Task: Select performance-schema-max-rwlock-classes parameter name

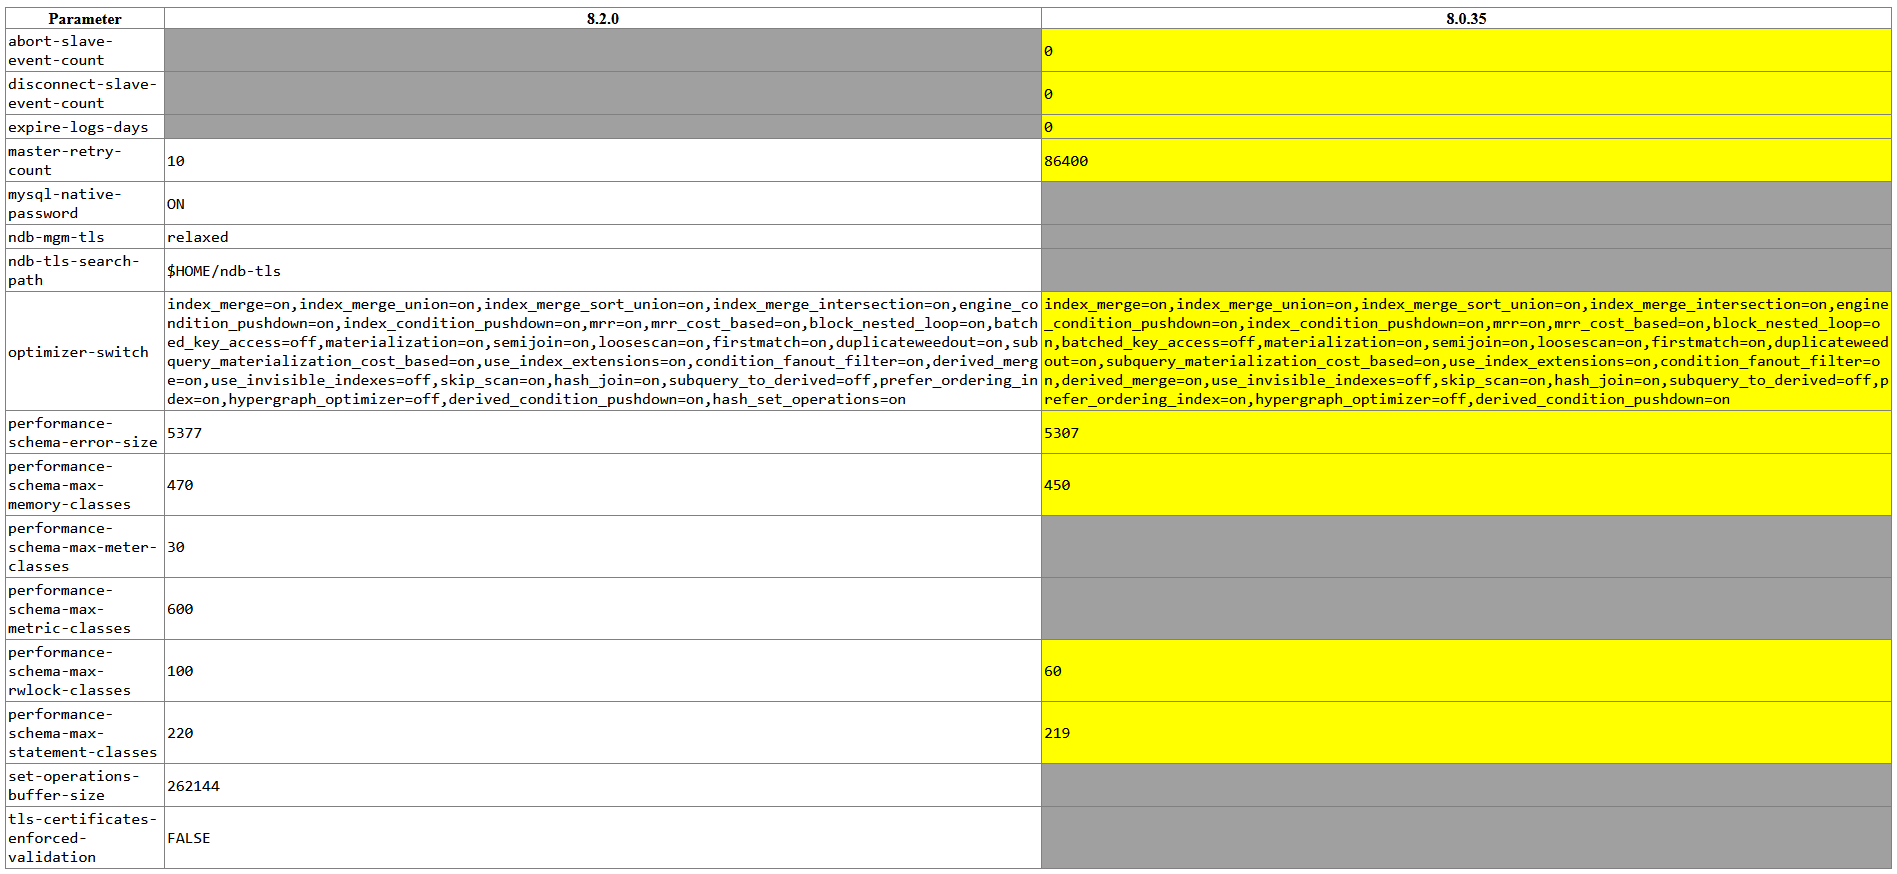Action: tap(69, 671)
